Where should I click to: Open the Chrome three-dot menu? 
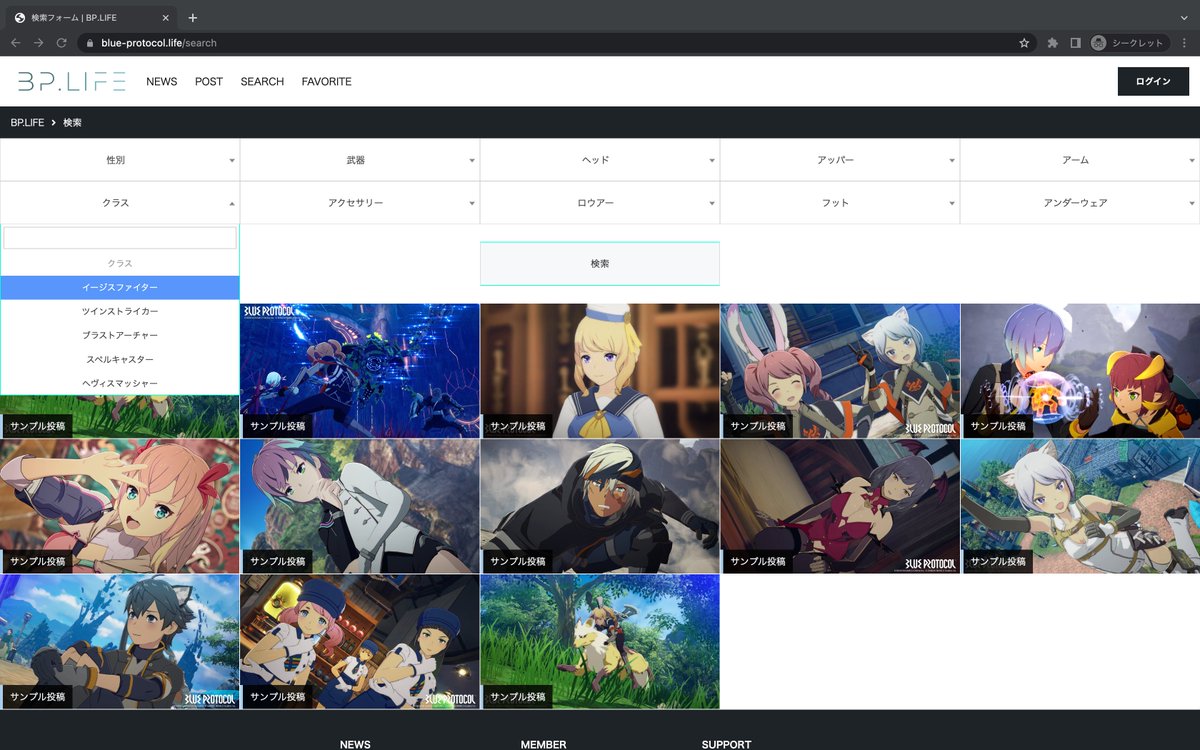click(1184, 43)
